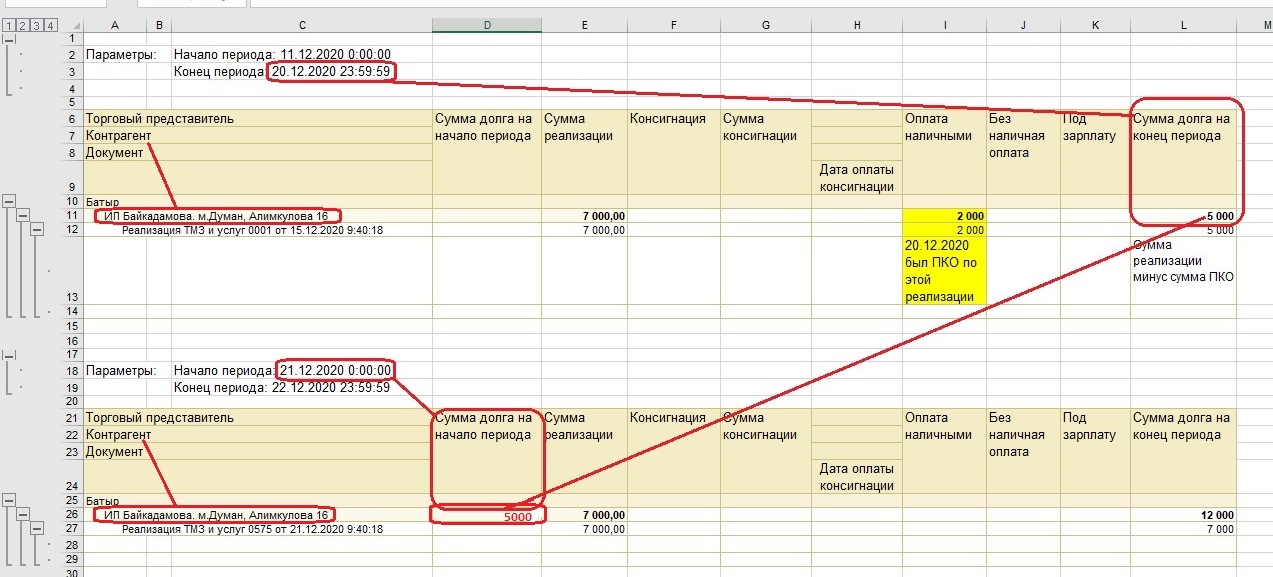Click the 12 000 end-of-period debt cell
Screen dimensions: 1273x577
(1183, 515)
